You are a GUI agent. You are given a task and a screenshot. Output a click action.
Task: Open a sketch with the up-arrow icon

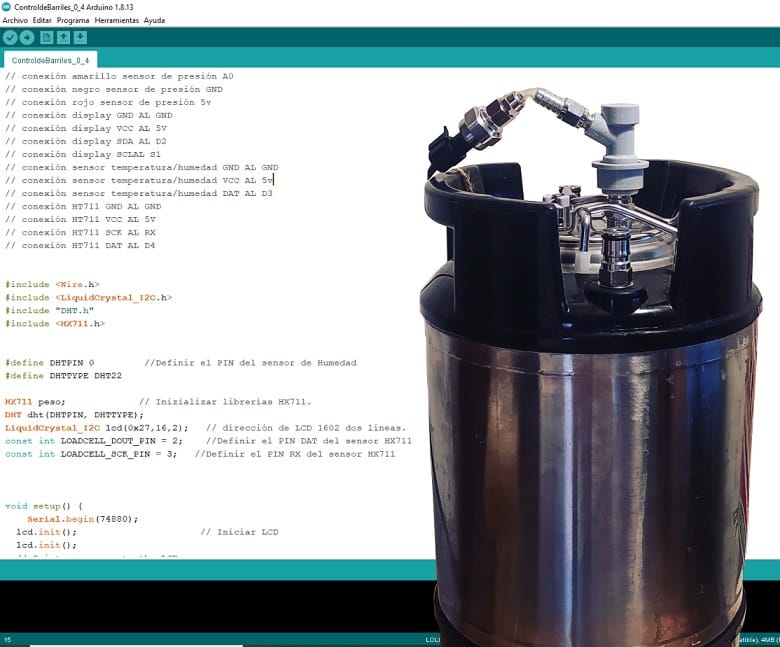click(x=63, y=37)
